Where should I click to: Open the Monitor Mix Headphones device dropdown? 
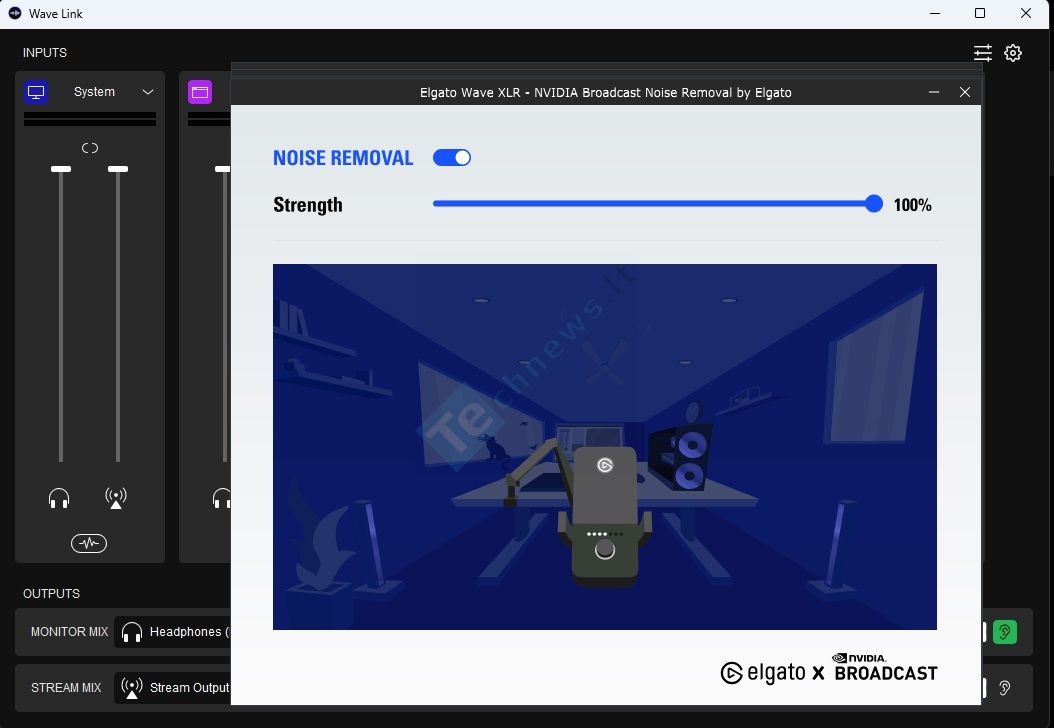tap(173, 632)
